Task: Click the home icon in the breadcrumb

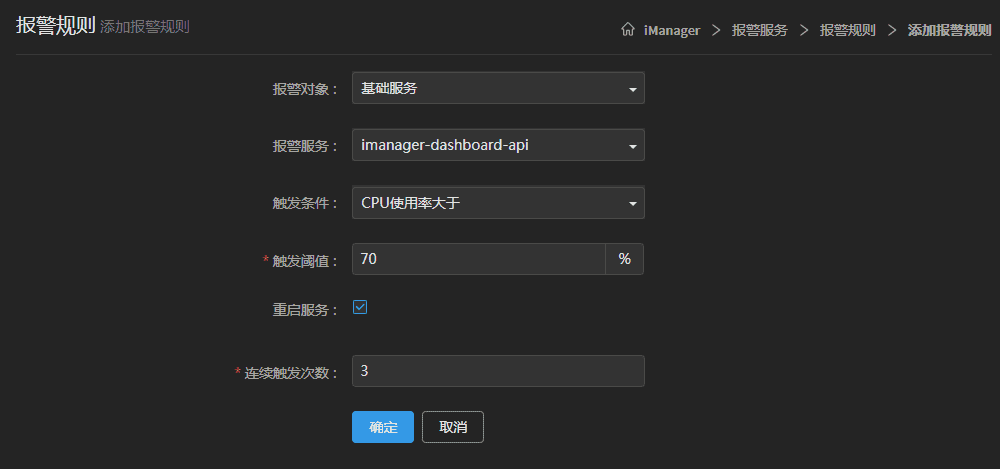Action: [x=628, y=30]
